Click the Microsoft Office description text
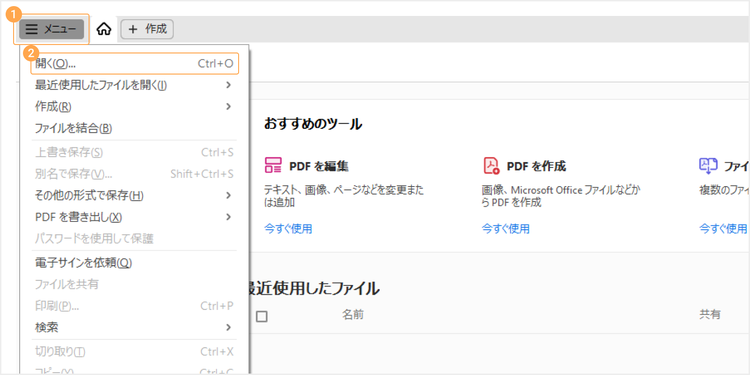This screenshot has height=375, width=750. 561,196
